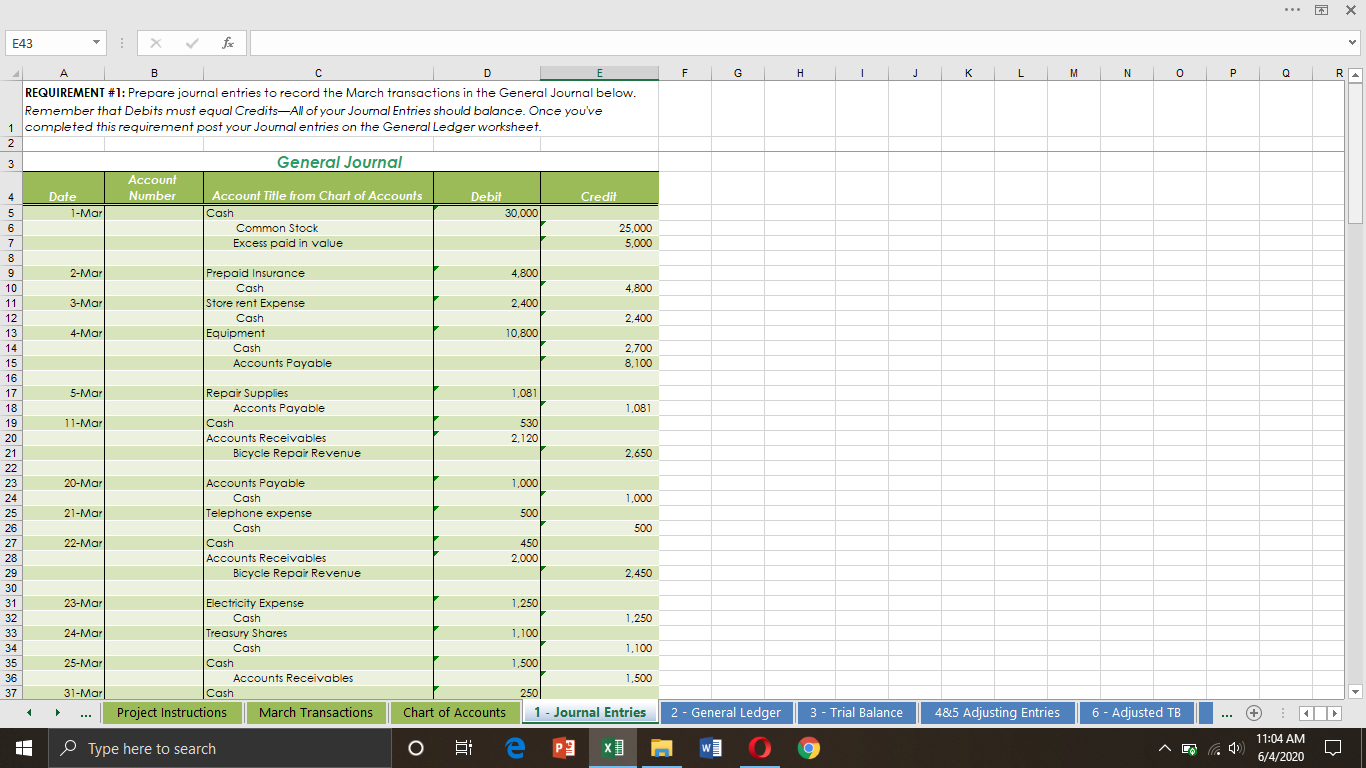Click the Insert Function (fx) icon
Viewport: 1366px width, 768px height.
tap(227, 43)
